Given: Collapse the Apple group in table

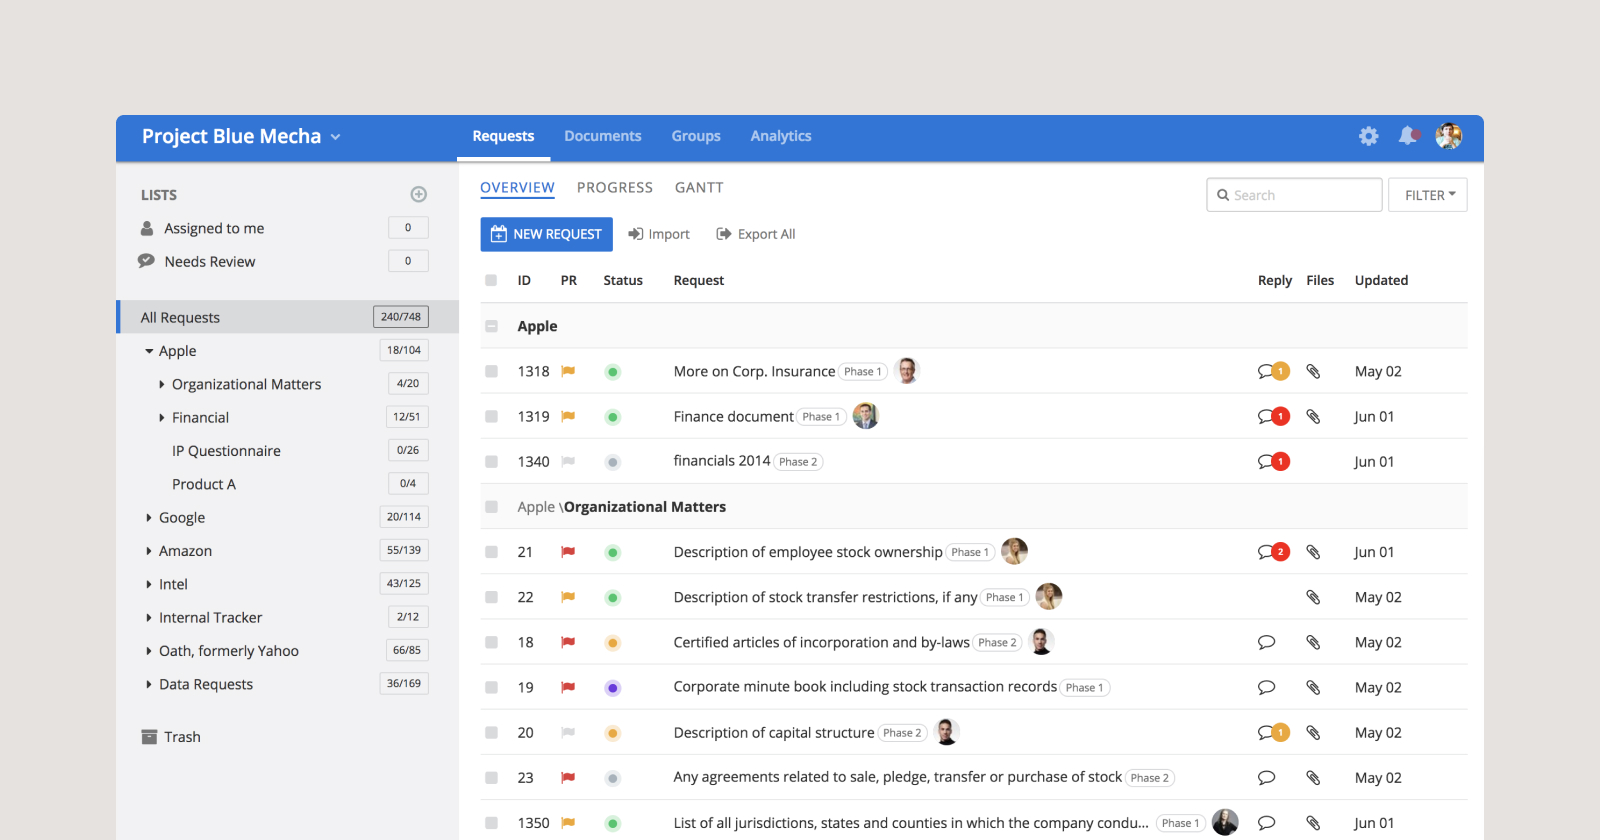Looking at the screenshot, I should pos(491,326).
